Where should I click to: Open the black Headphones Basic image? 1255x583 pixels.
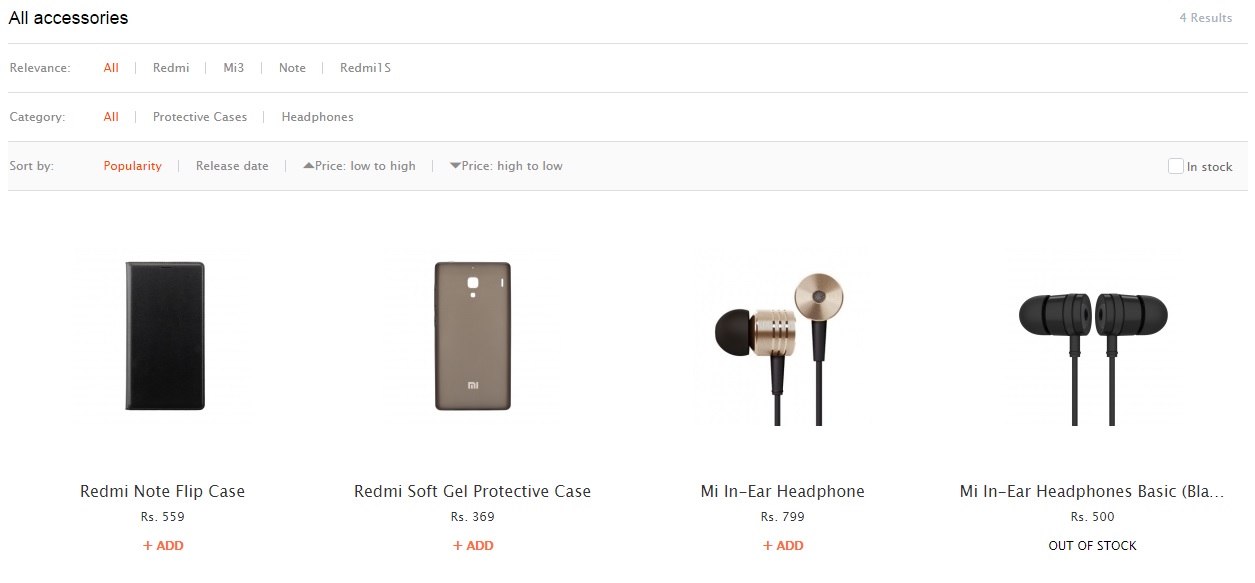click(1092, 345)
